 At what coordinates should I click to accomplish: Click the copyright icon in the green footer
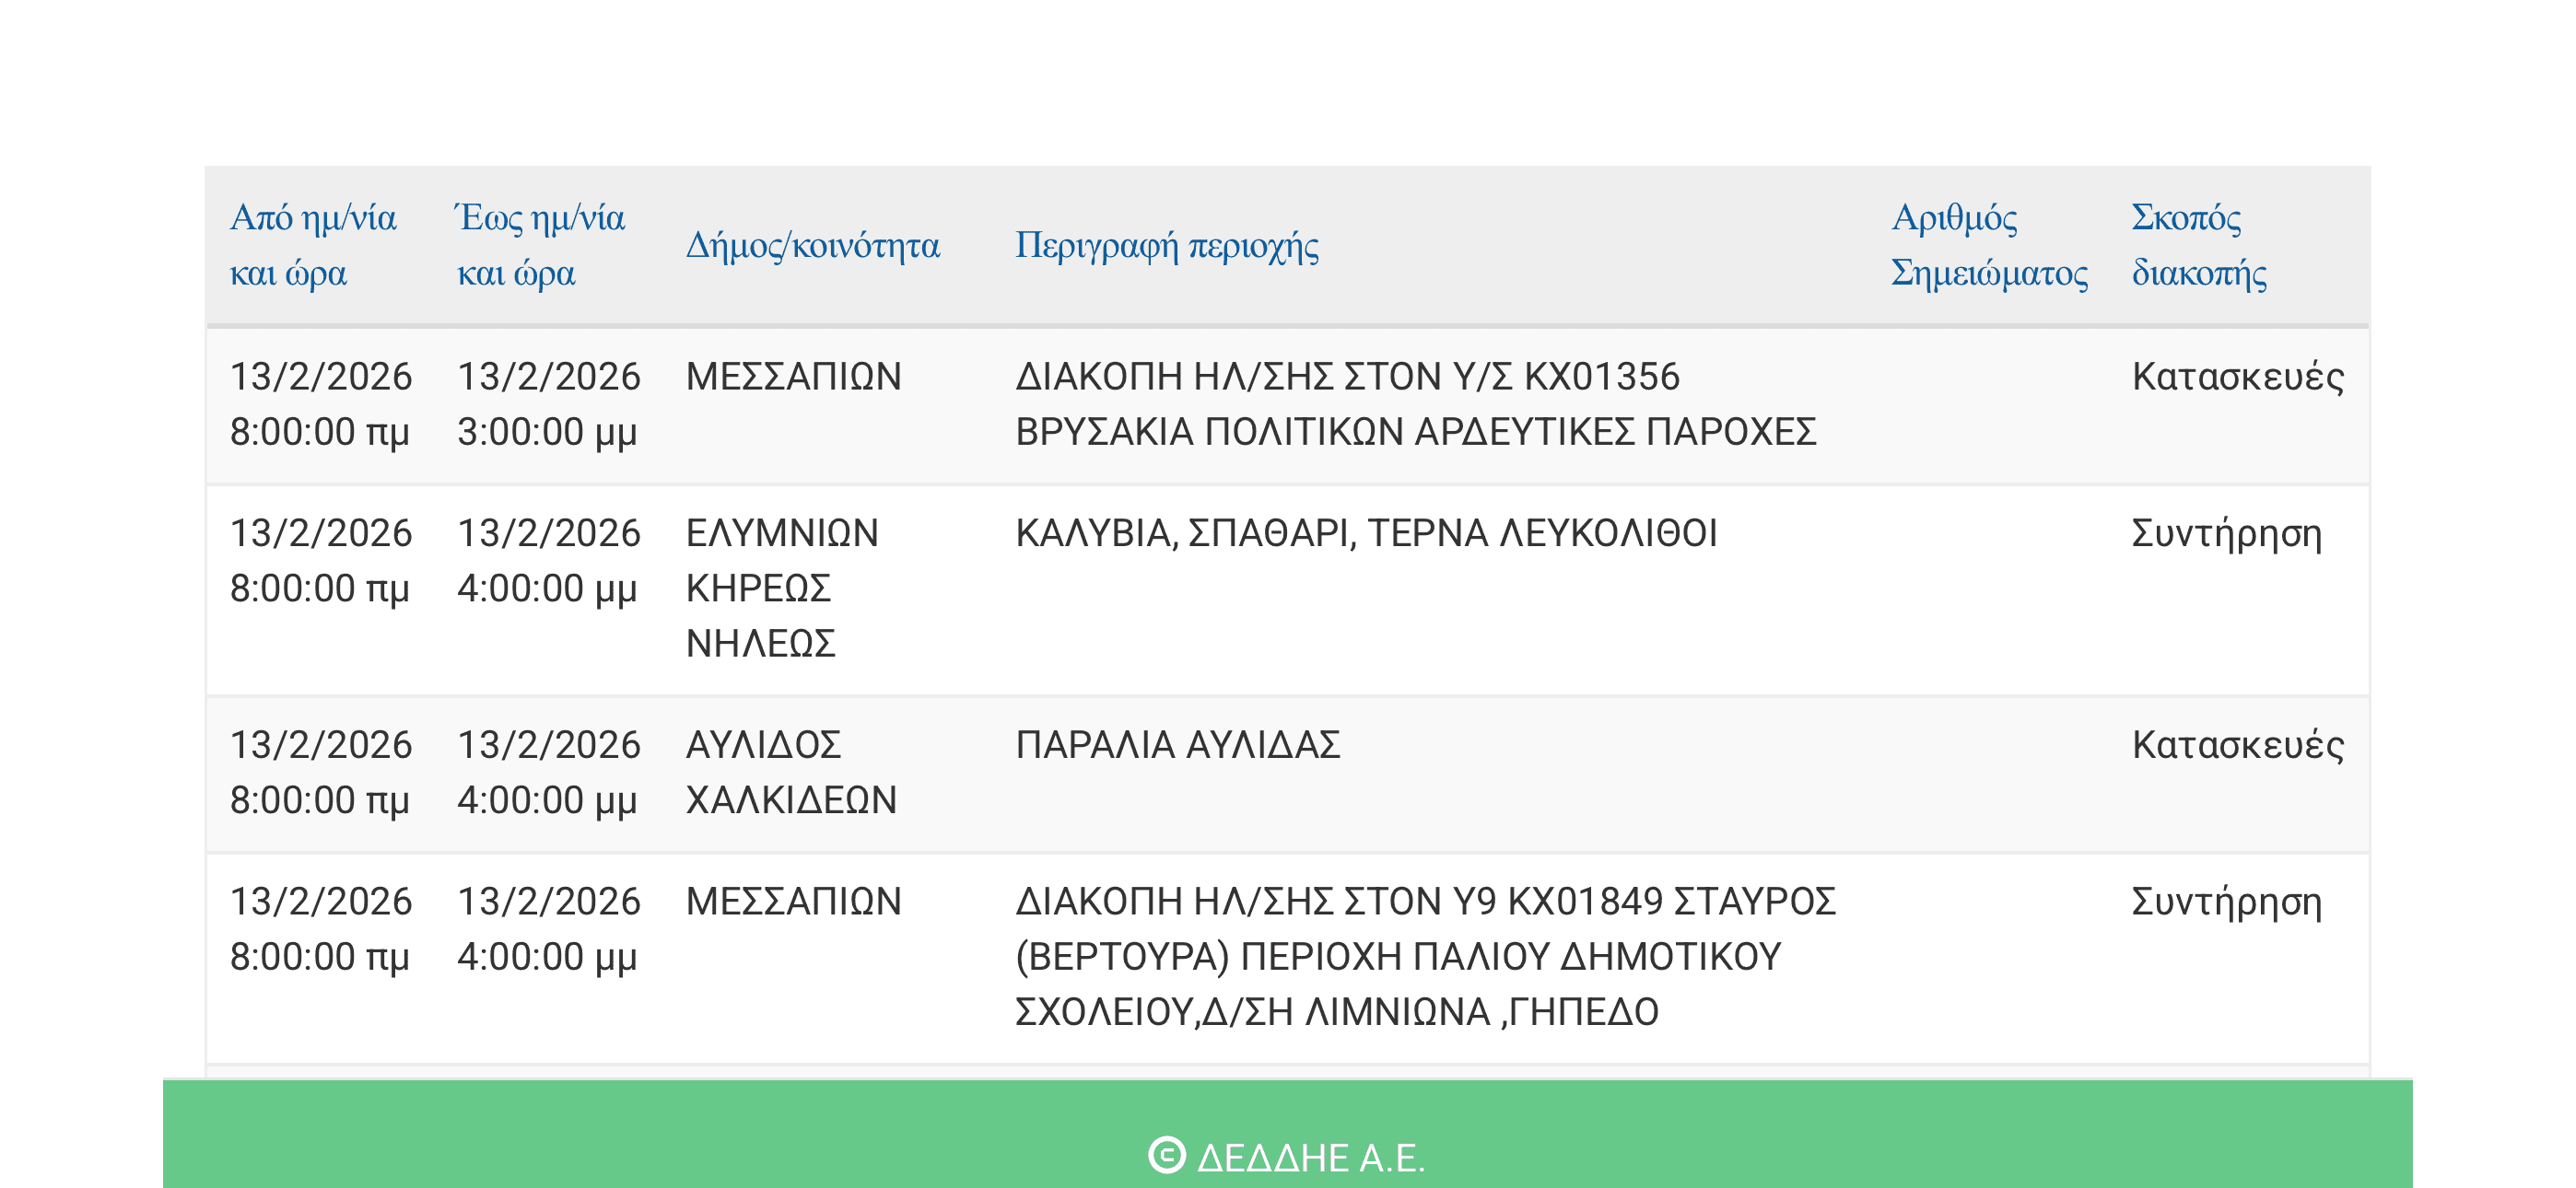1166,1155
